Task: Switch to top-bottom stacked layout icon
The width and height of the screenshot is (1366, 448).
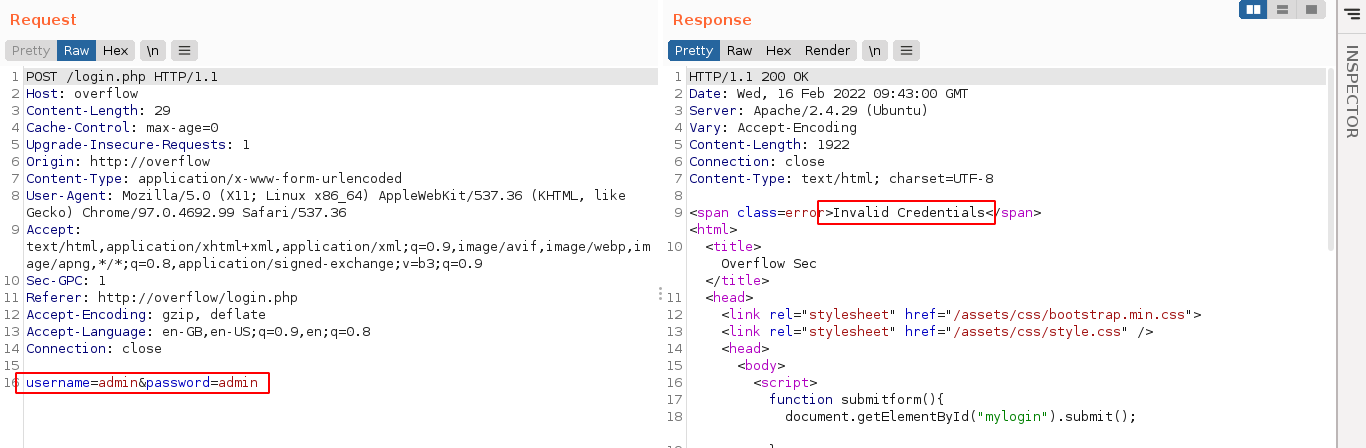Action: point(1282,10)
